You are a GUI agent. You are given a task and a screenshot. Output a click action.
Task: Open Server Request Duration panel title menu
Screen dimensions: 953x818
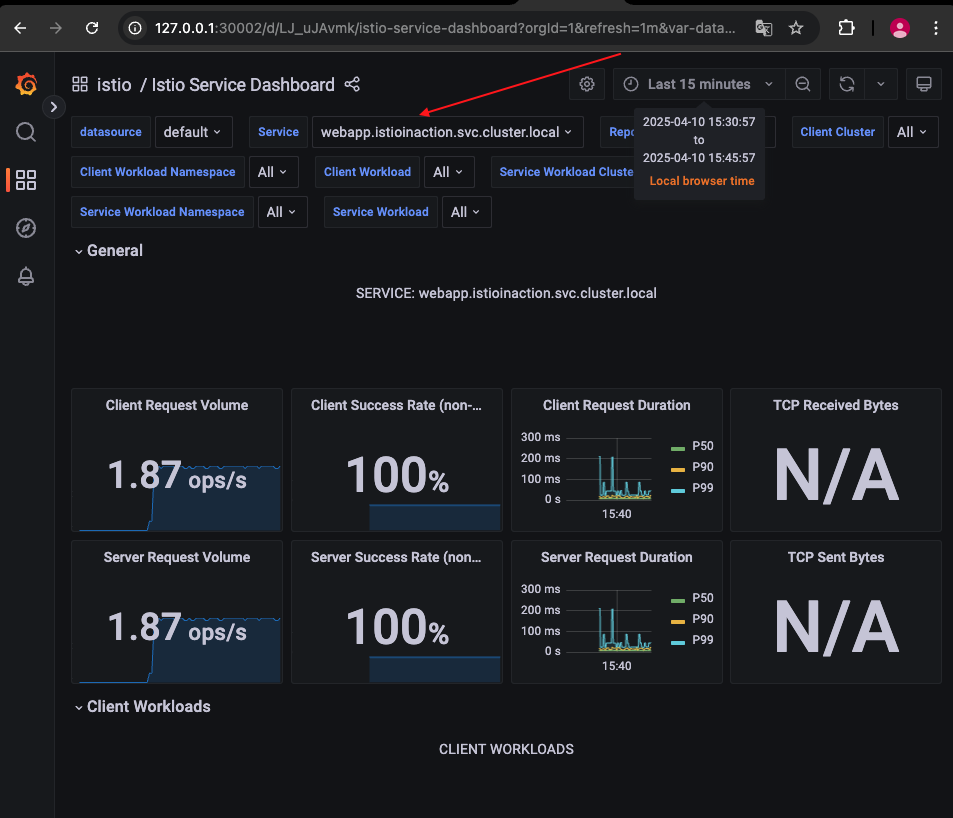[x=616, y=557]
